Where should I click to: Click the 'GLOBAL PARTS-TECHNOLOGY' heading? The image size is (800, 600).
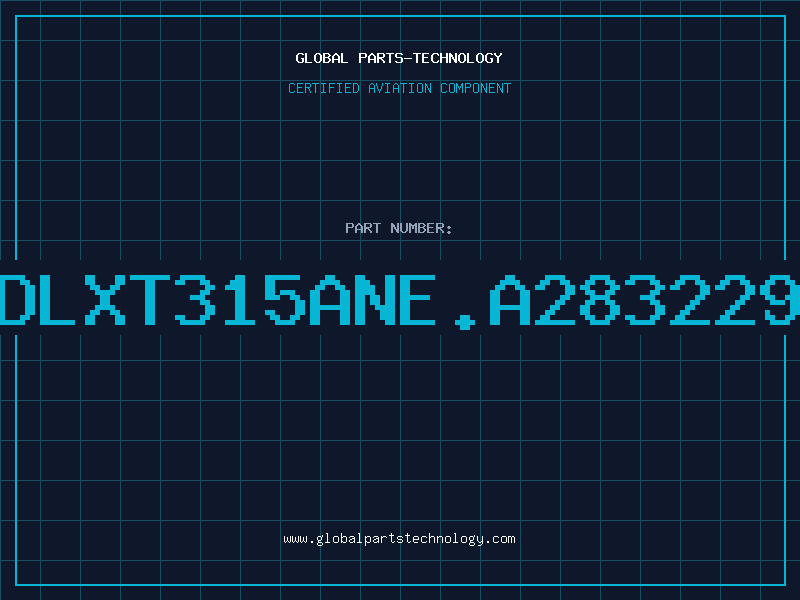[399, 58]
